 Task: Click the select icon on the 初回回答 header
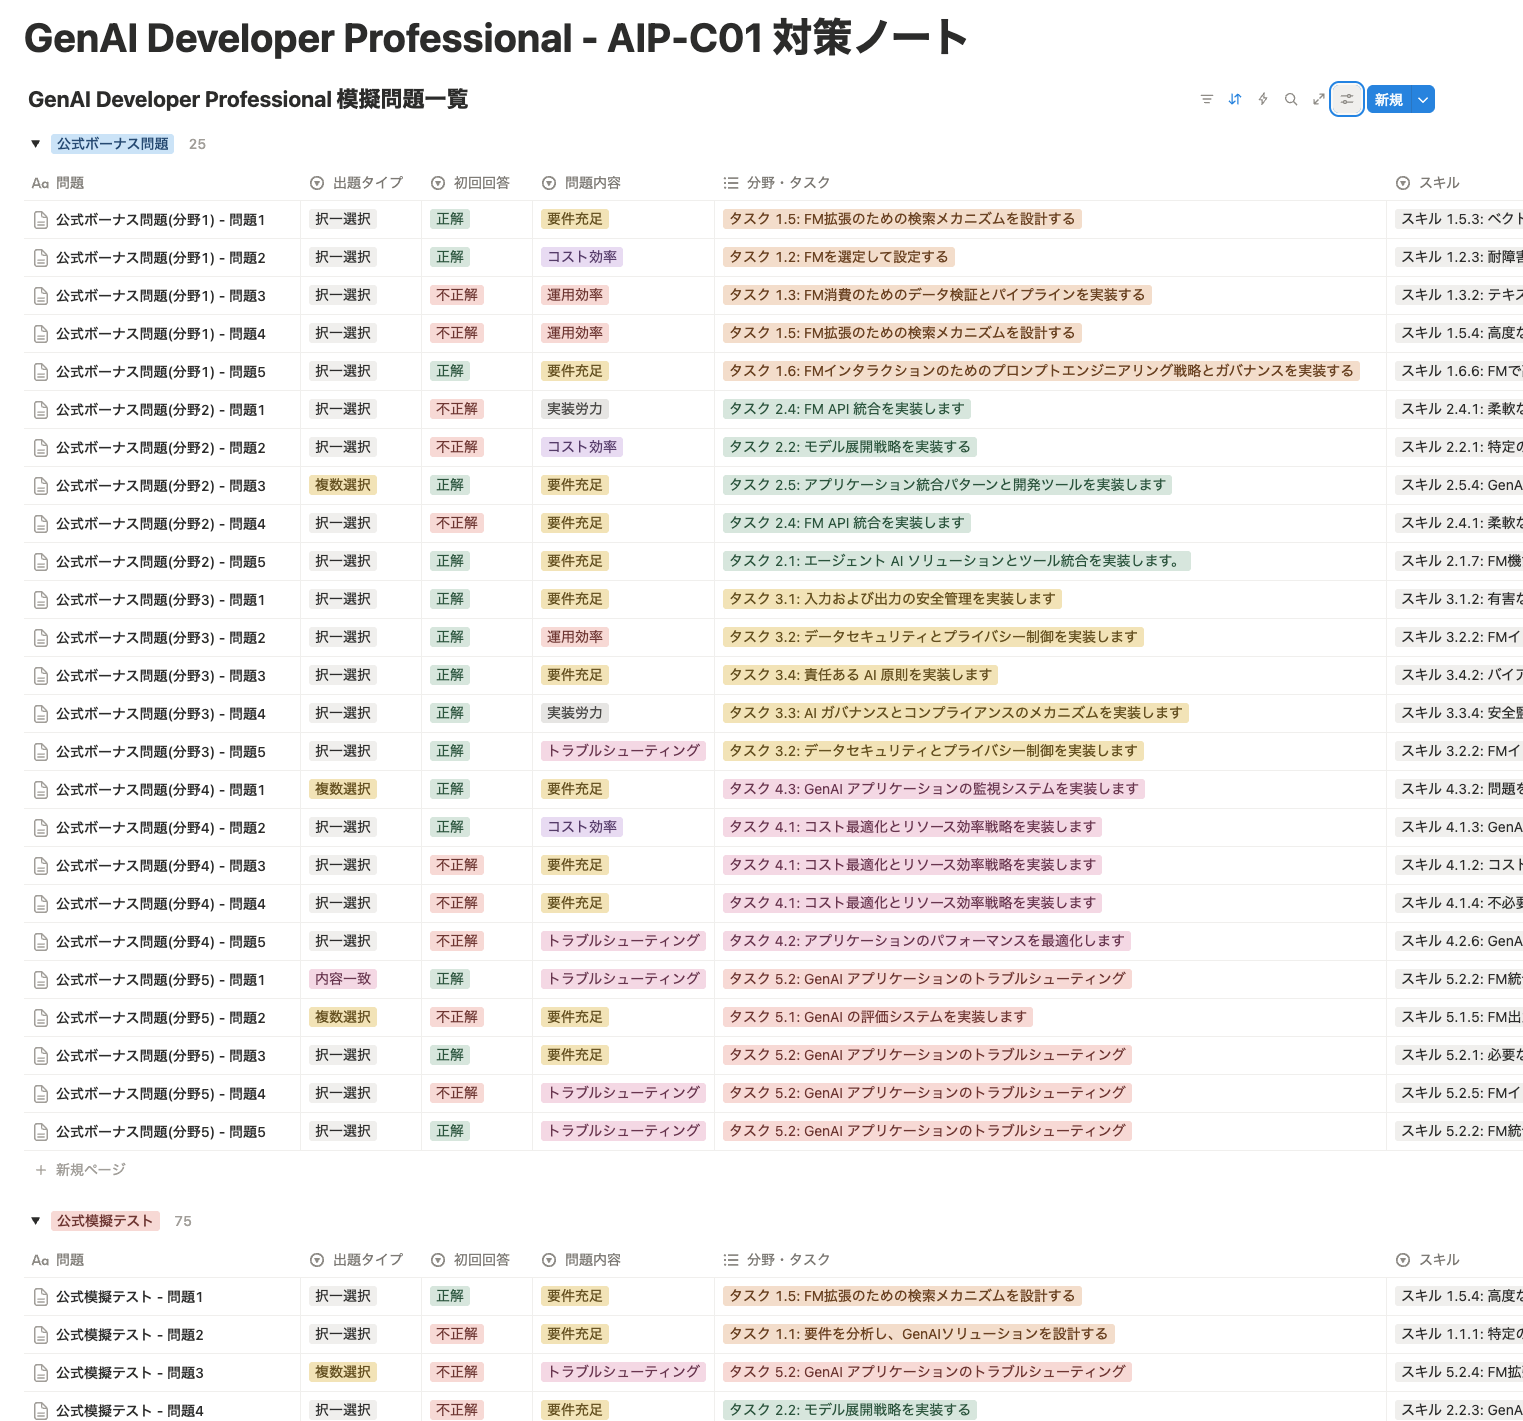[x=438, y=182]
